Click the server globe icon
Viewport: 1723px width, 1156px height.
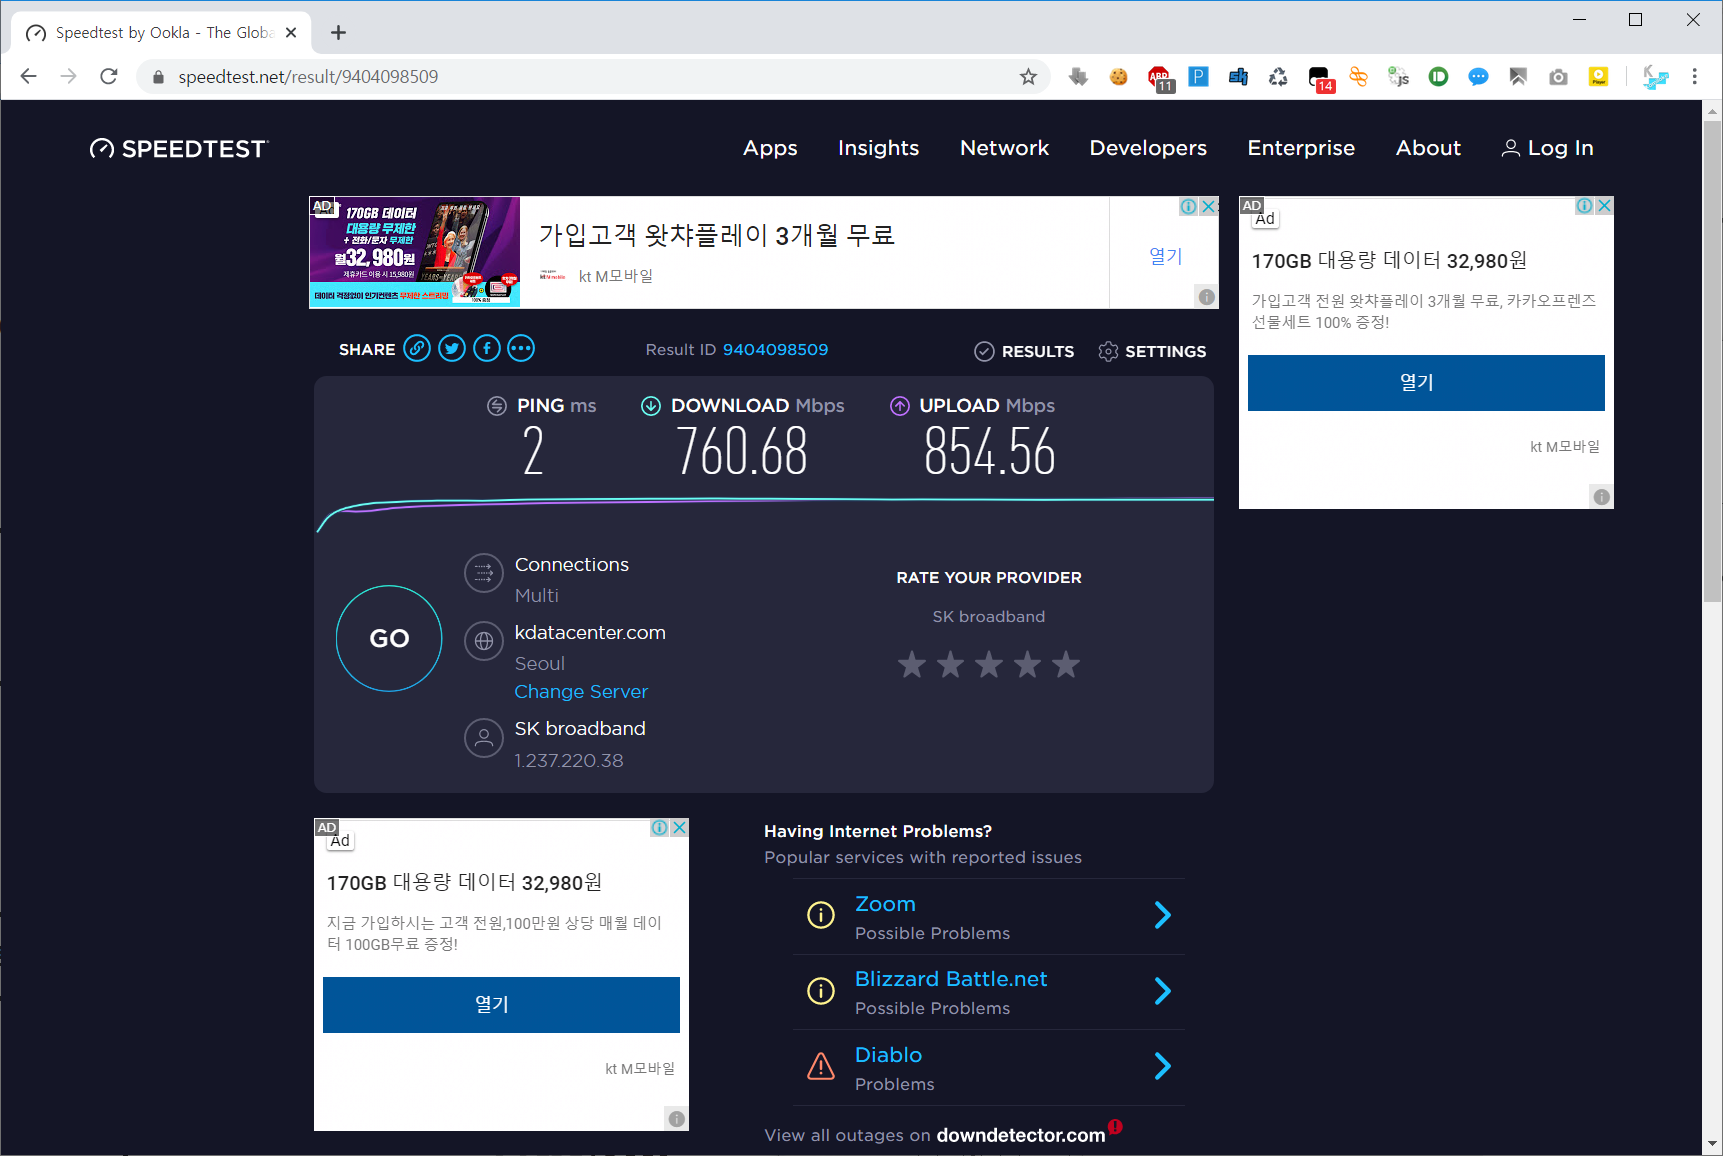pos(484,641)
